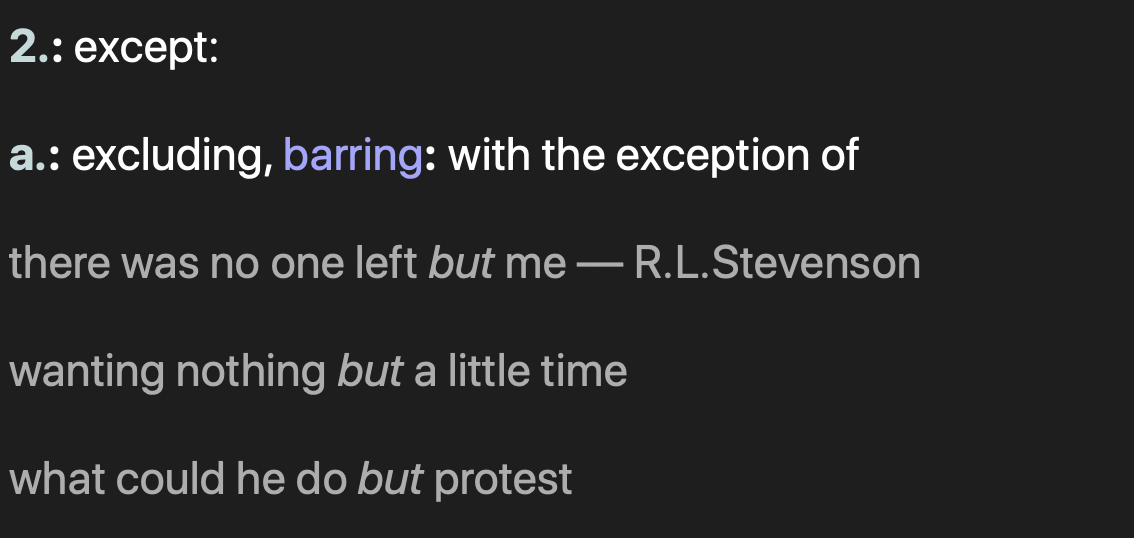Click italic 'but' in the Stevenson quote
Screen dimensions: 1134x538
pos(461,263)
